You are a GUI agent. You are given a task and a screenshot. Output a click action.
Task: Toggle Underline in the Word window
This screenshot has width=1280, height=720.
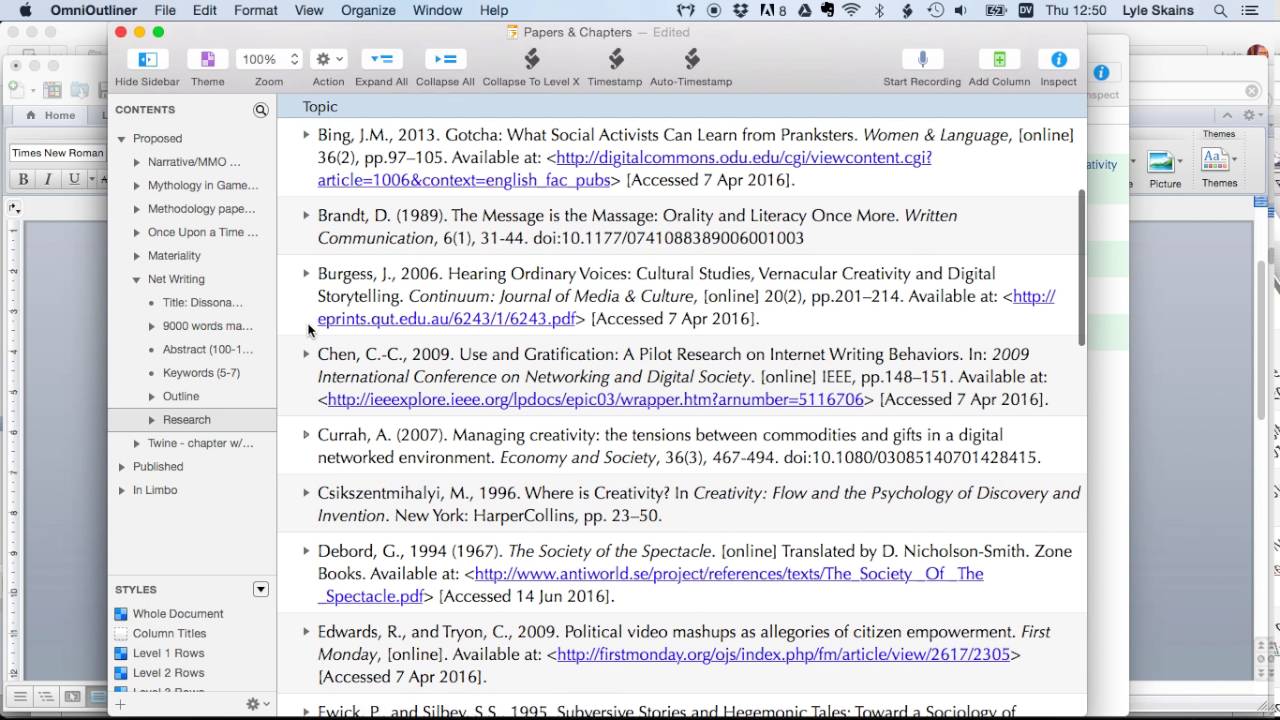click(x=73, y=179)
